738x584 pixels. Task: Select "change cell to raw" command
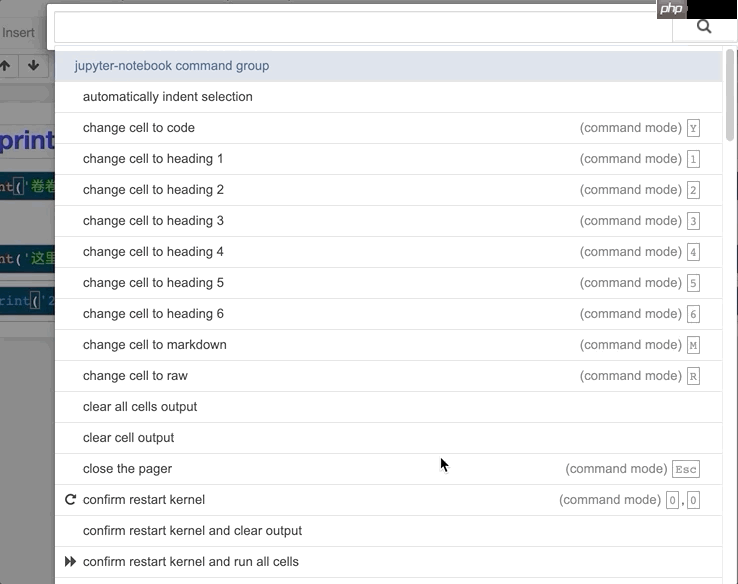(x=135, y=376)
